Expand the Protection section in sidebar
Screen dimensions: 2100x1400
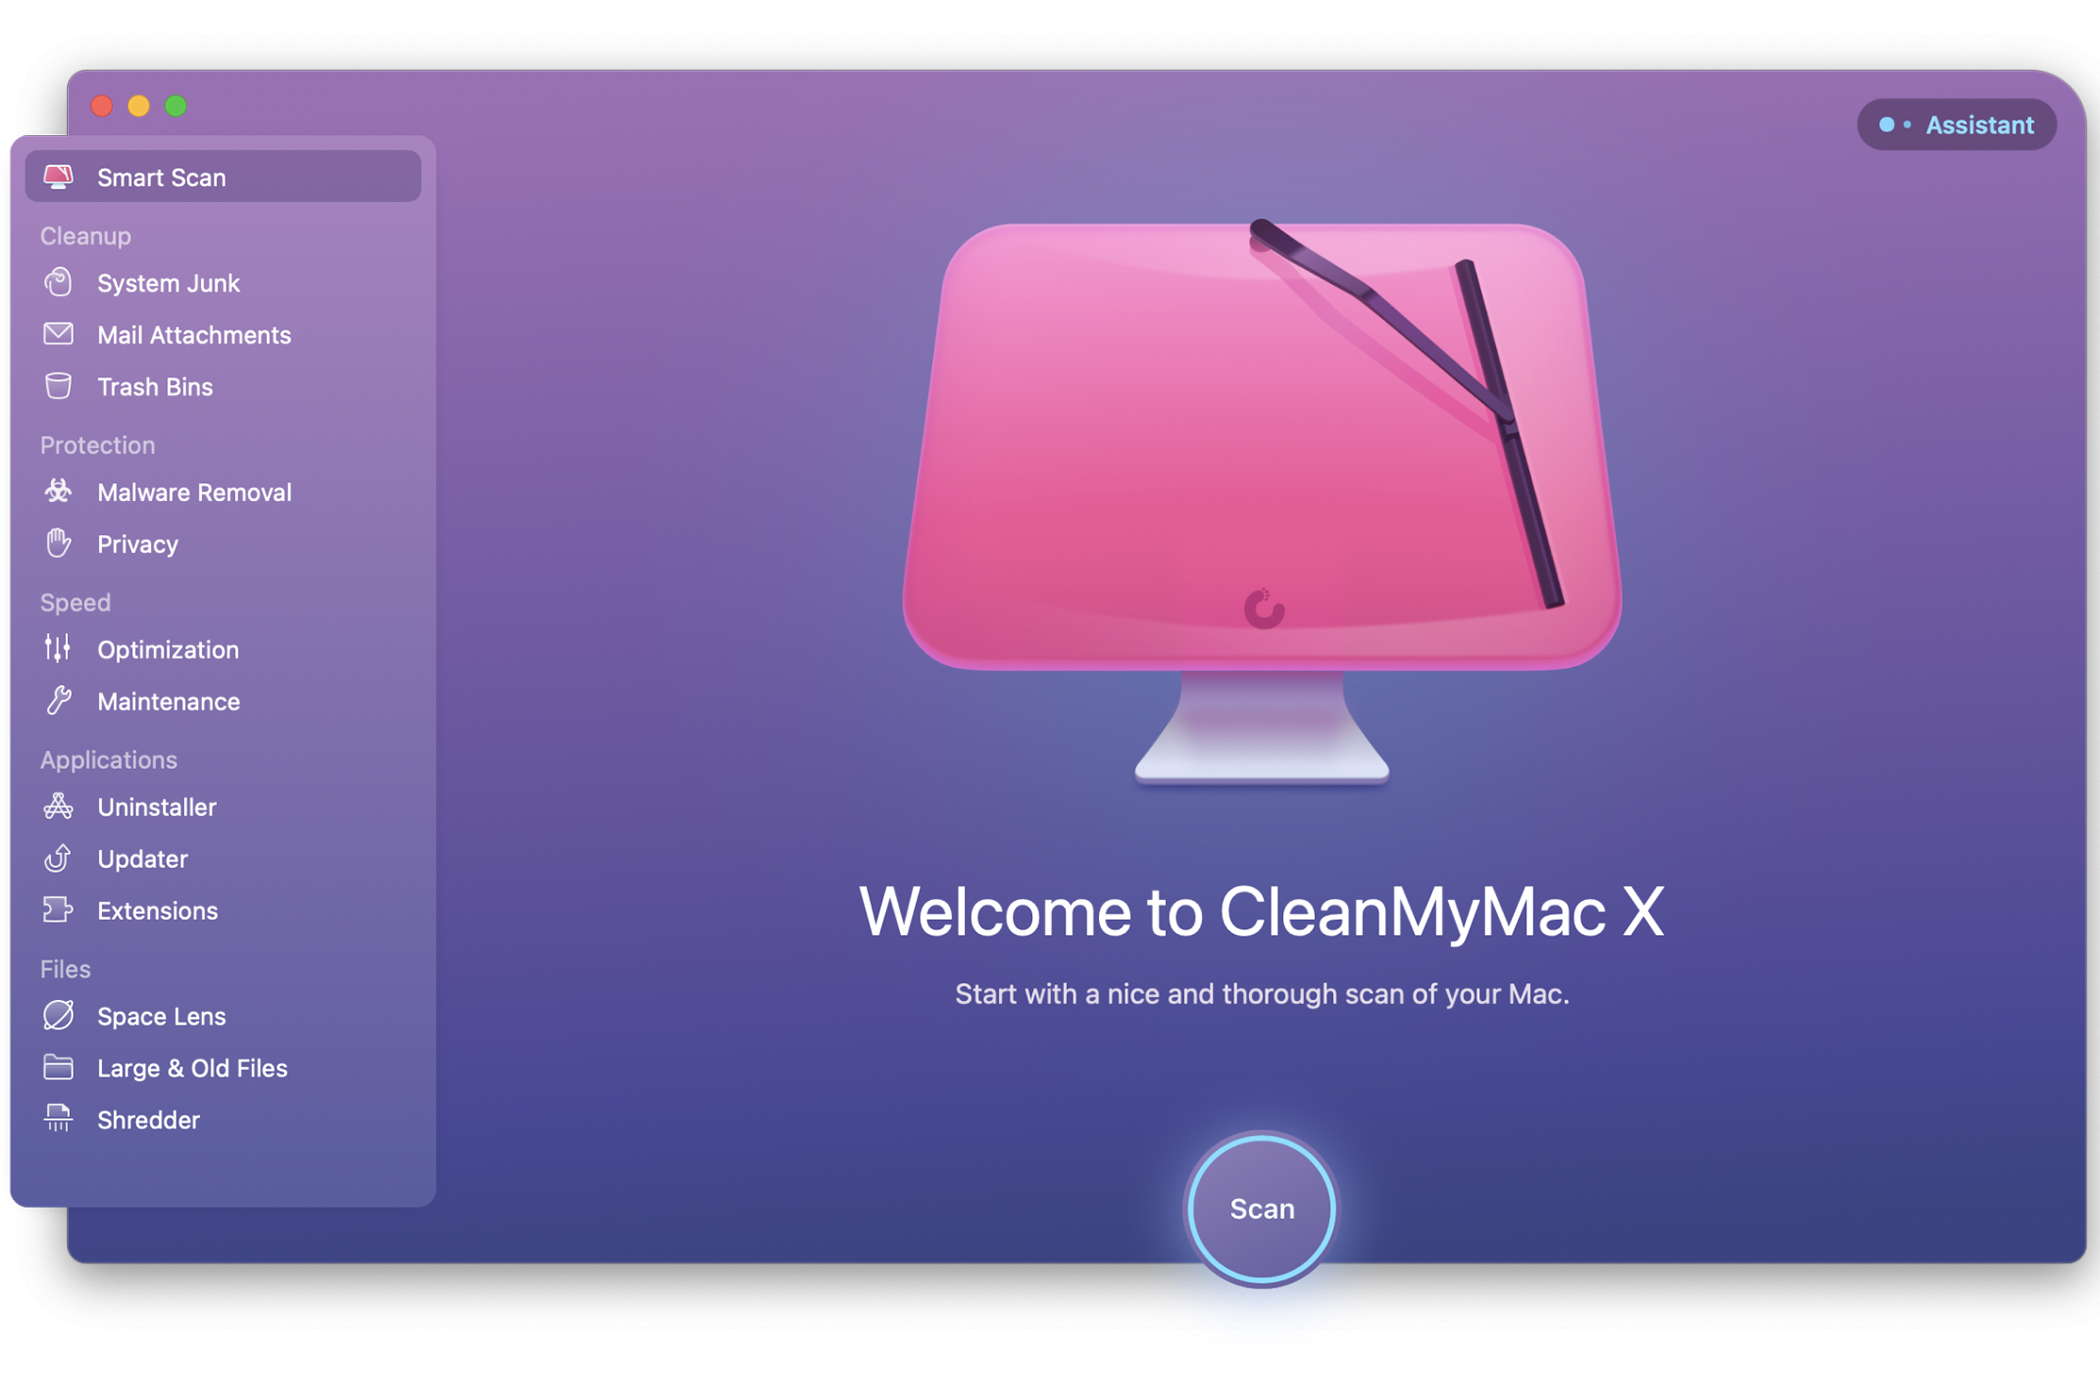(x=97, y=444)
